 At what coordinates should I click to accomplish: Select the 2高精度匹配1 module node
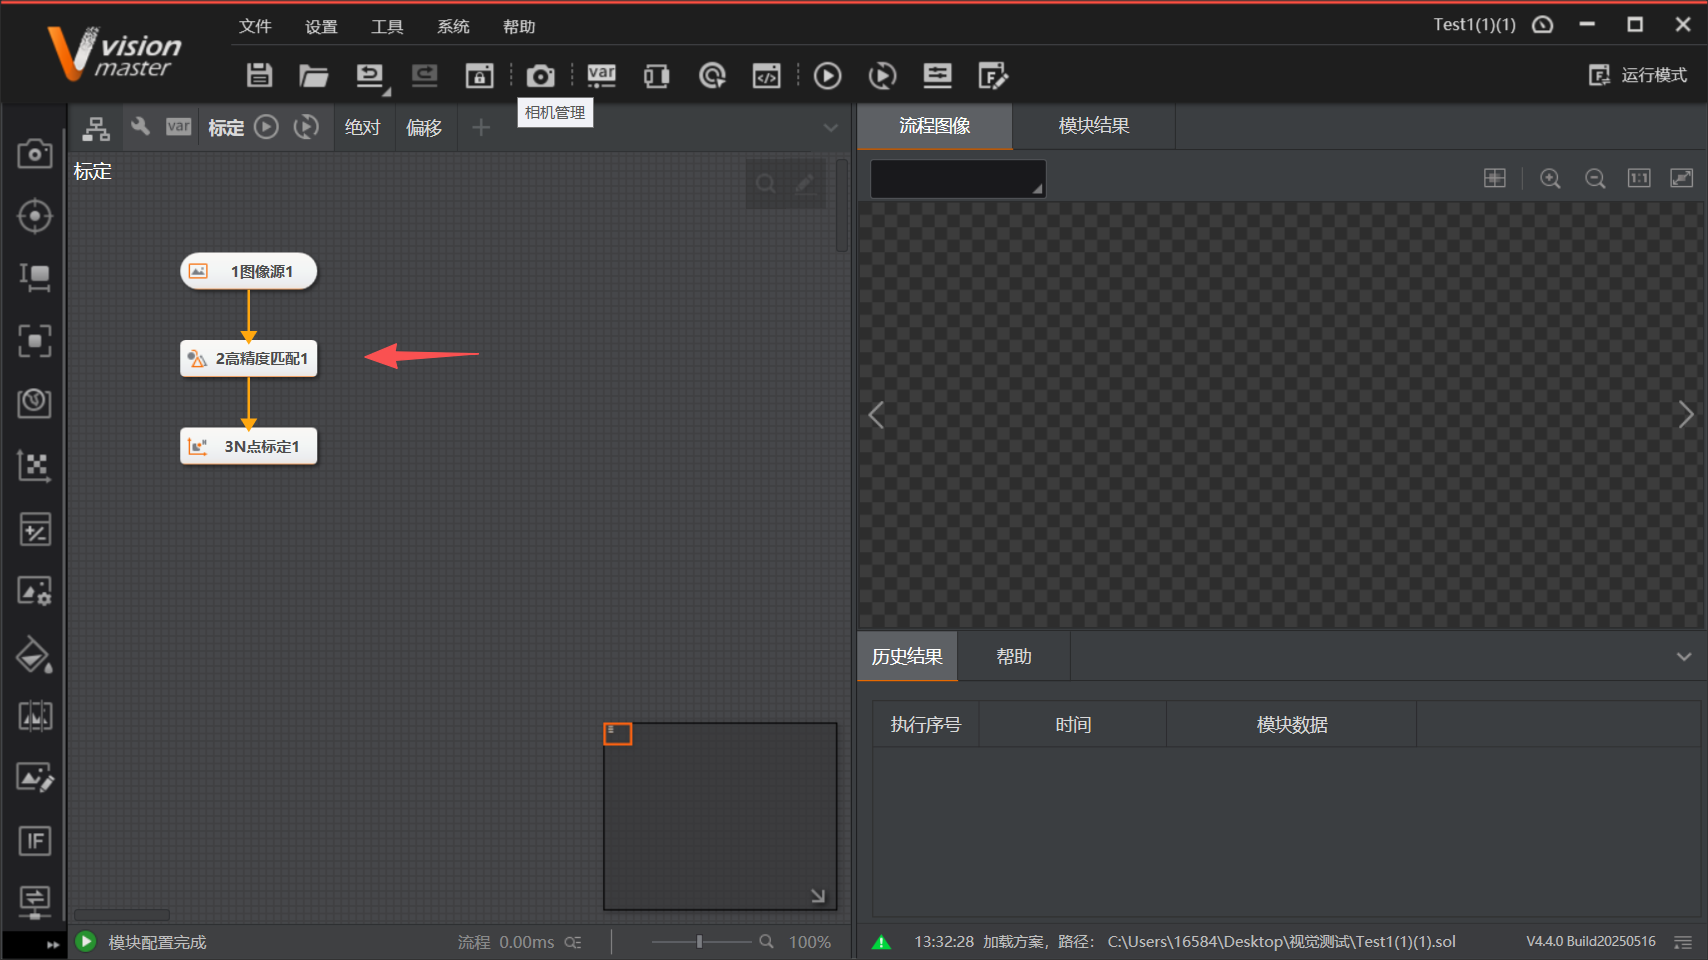pos(249,359)
